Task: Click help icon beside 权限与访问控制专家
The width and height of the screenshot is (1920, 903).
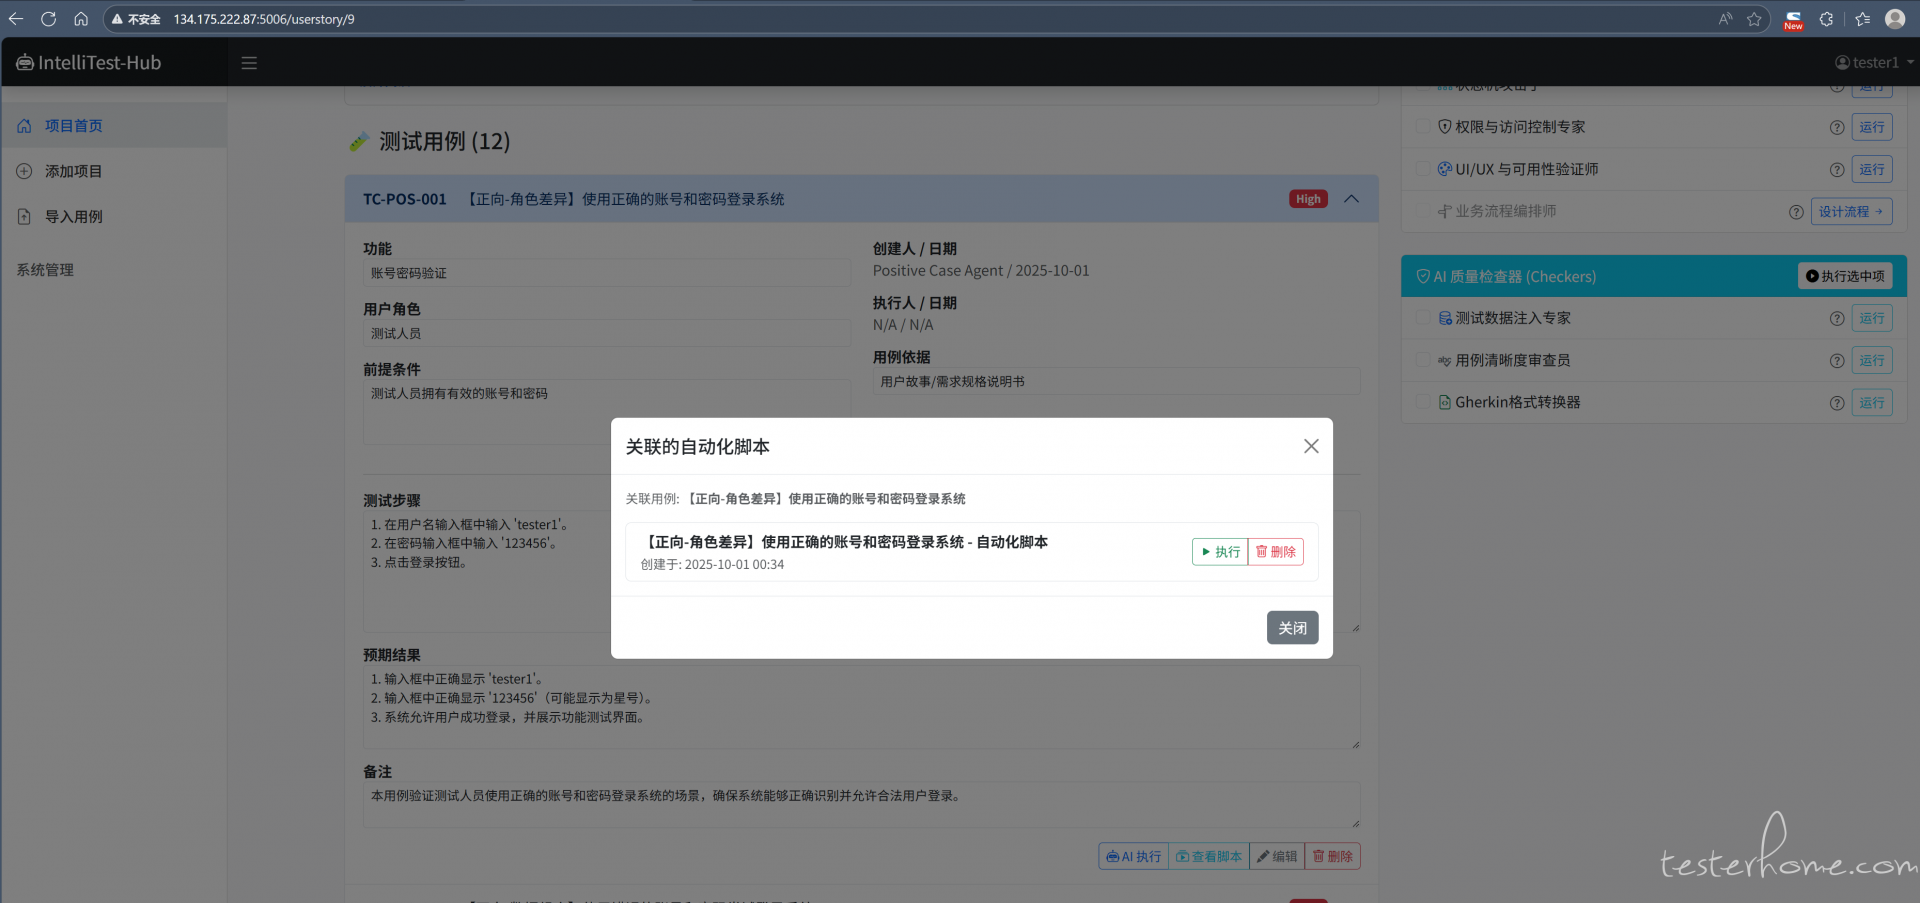Action: [x=1836, y=128]
